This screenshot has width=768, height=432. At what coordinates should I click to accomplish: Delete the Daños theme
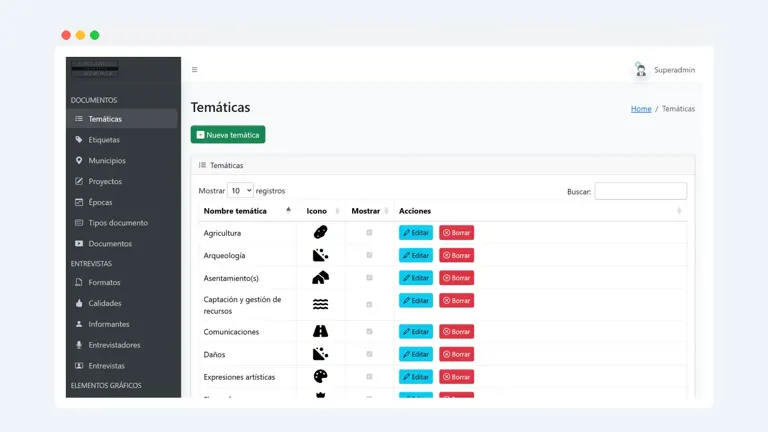(456, 354)
